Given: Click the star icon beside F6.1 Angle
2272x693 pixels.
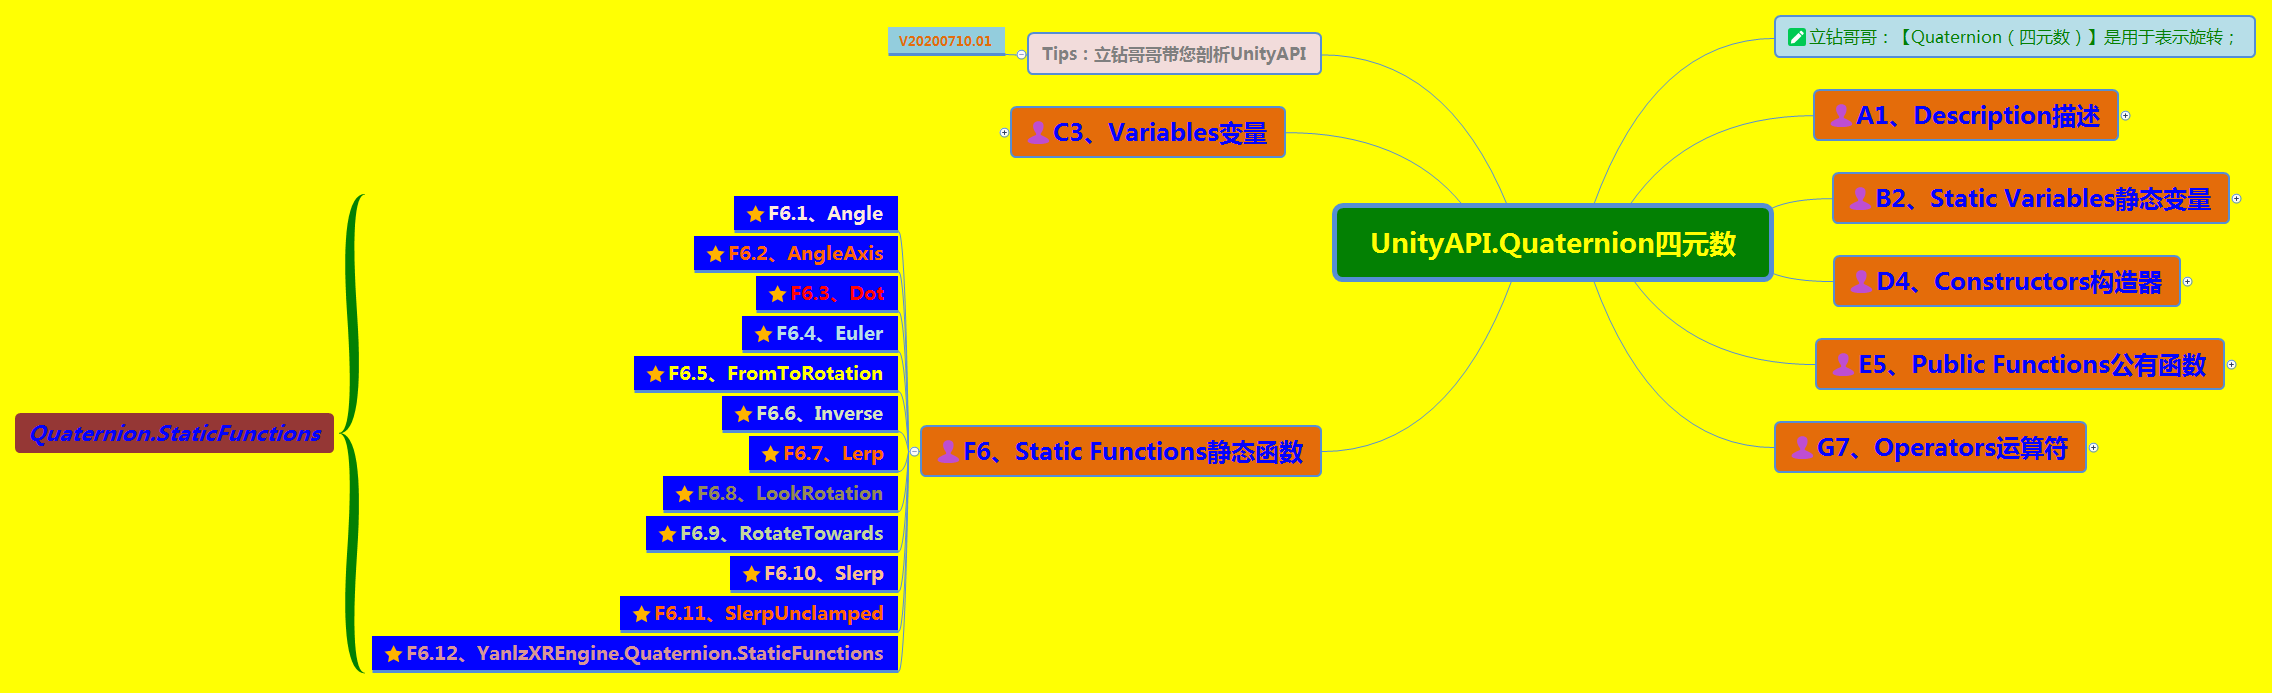Looking at the screenshot, I should [x=756, y=214].
